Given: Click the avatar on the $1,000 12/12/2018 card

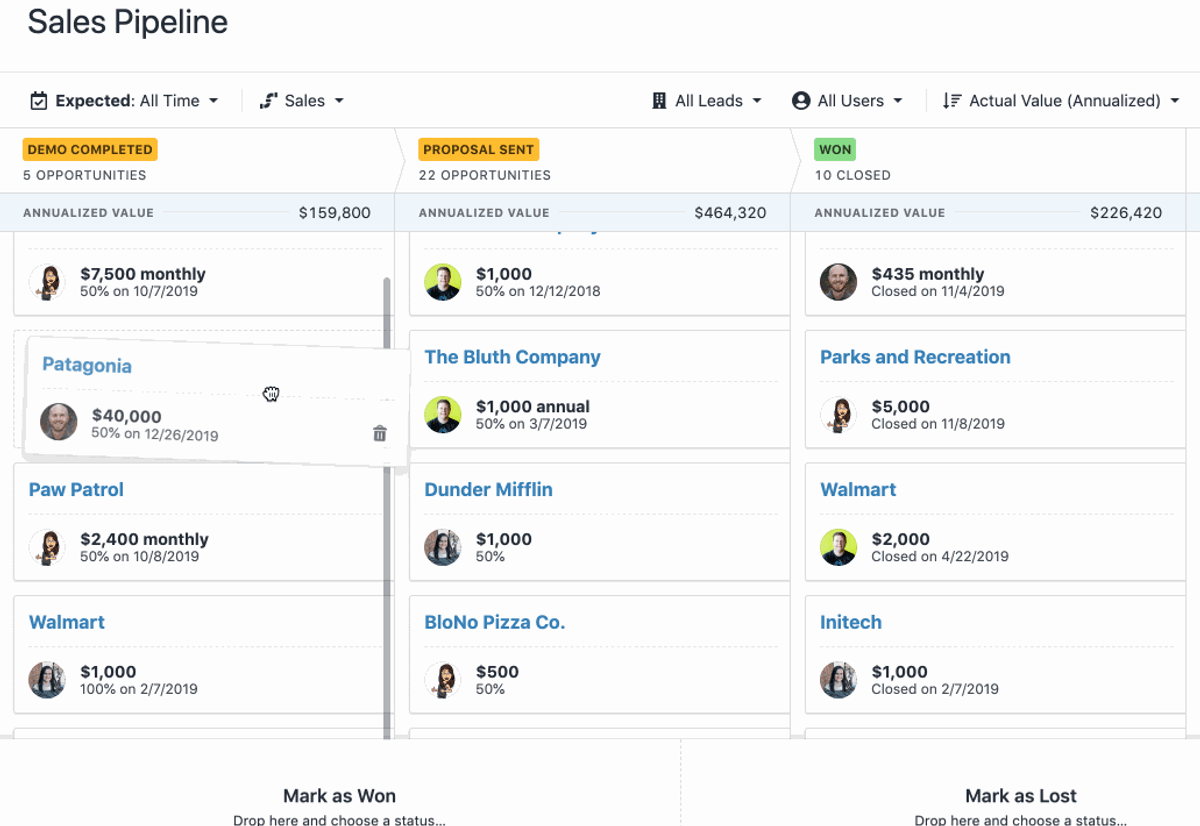Looking at the screenshot, I should pos(443,282).
